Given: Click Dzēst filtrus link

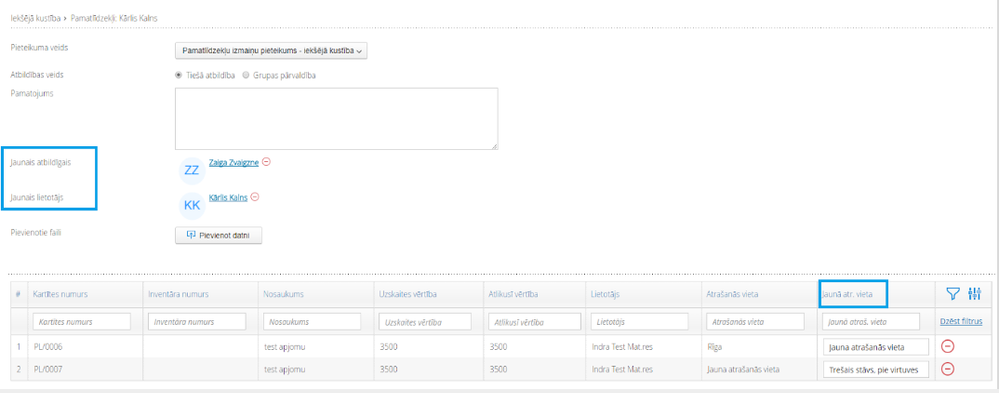Looking at the screenshot, I should pyautogui.click(x=961, y=322).
